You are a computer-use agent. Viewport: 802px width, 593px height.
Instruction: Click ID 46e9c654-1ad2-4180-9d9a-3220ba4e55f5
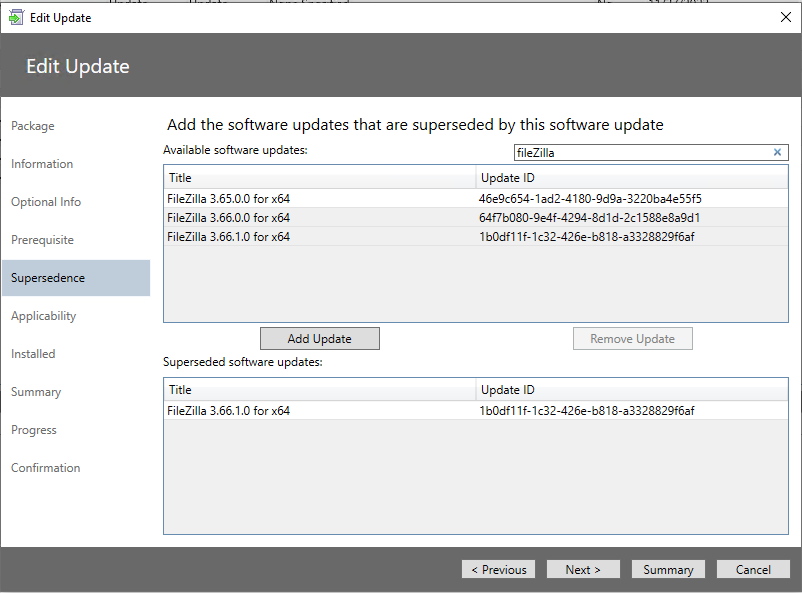pyautogui.click(x=590, y=199)
